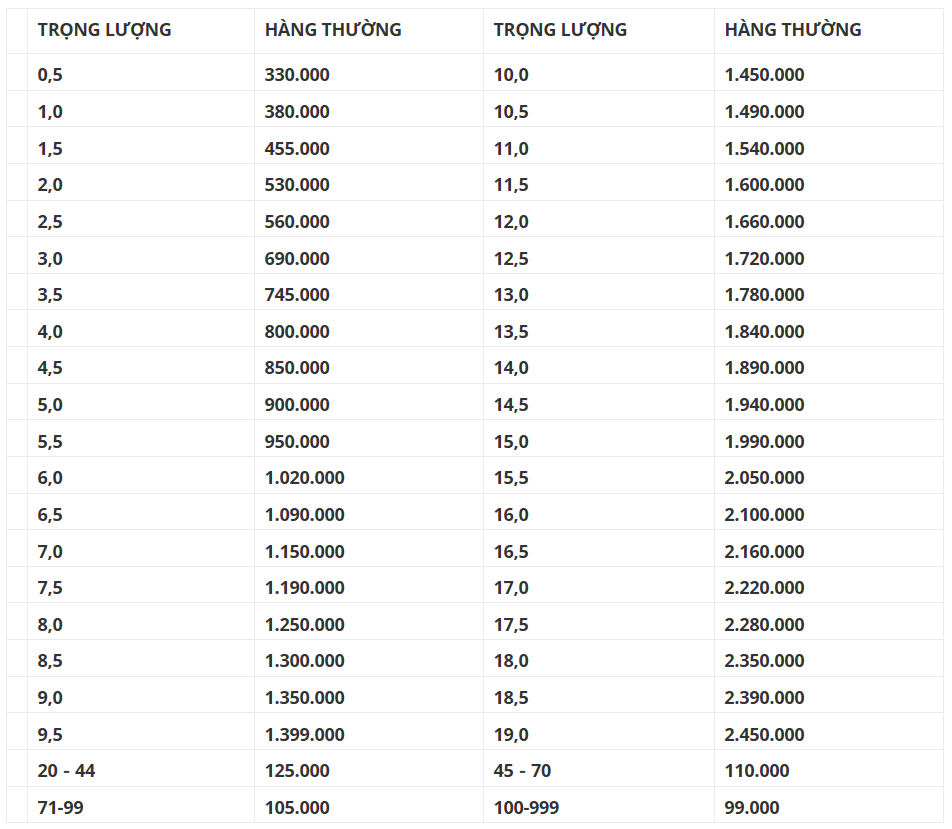The height and width of the screenshot is (829, 952).
Task: Click the 1.450.000 price cell
Action: [x=764, y=75]
